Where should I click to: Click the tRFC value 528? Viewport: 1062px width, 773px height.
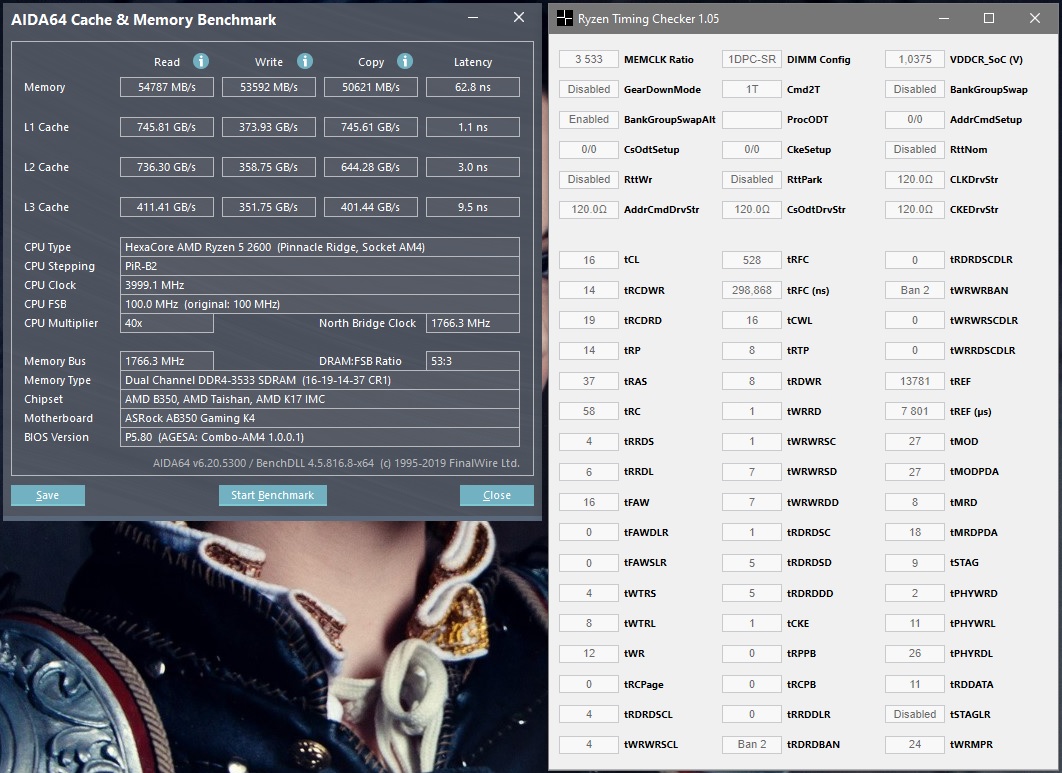point(752,259)
